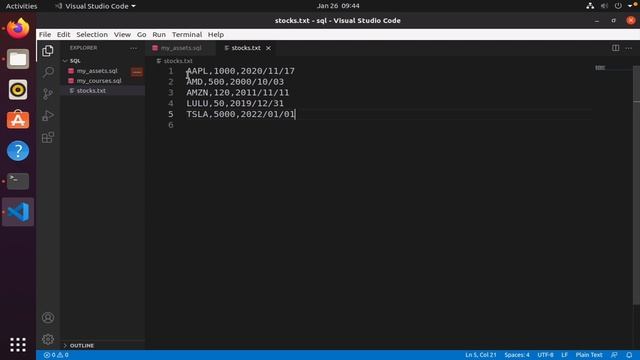Click LF end of line selector
The width and height of the screenshot is (640, 360).
(564, 355)
